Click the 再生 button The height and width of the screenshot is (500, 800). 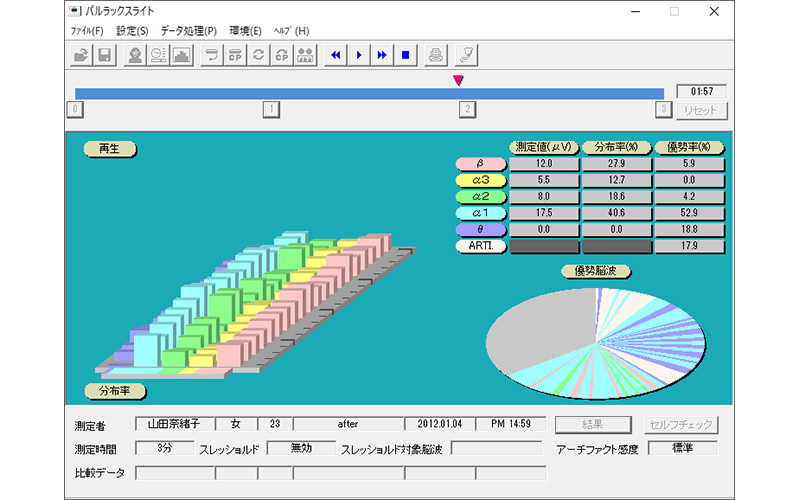coord(109,149)
